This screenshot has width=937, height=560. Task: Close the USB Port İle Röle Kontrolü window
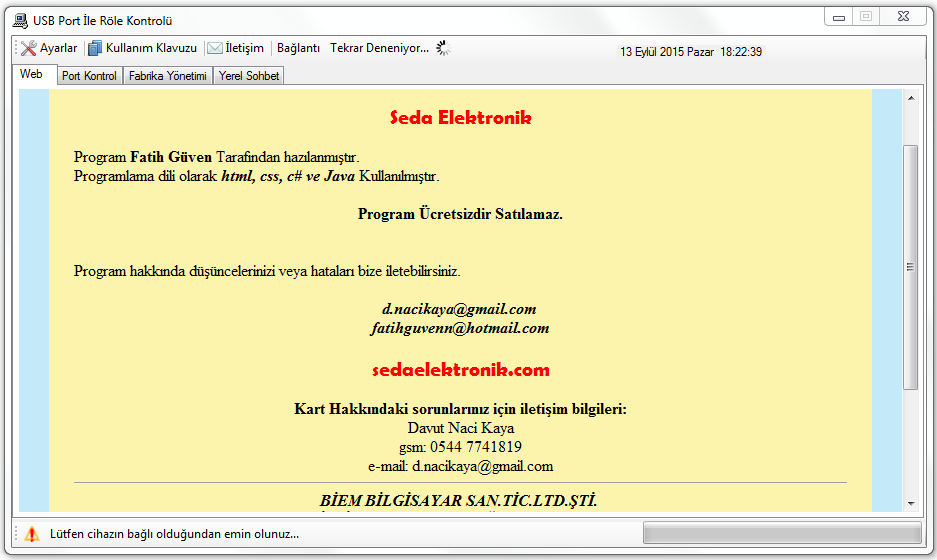tap(904, 17)
